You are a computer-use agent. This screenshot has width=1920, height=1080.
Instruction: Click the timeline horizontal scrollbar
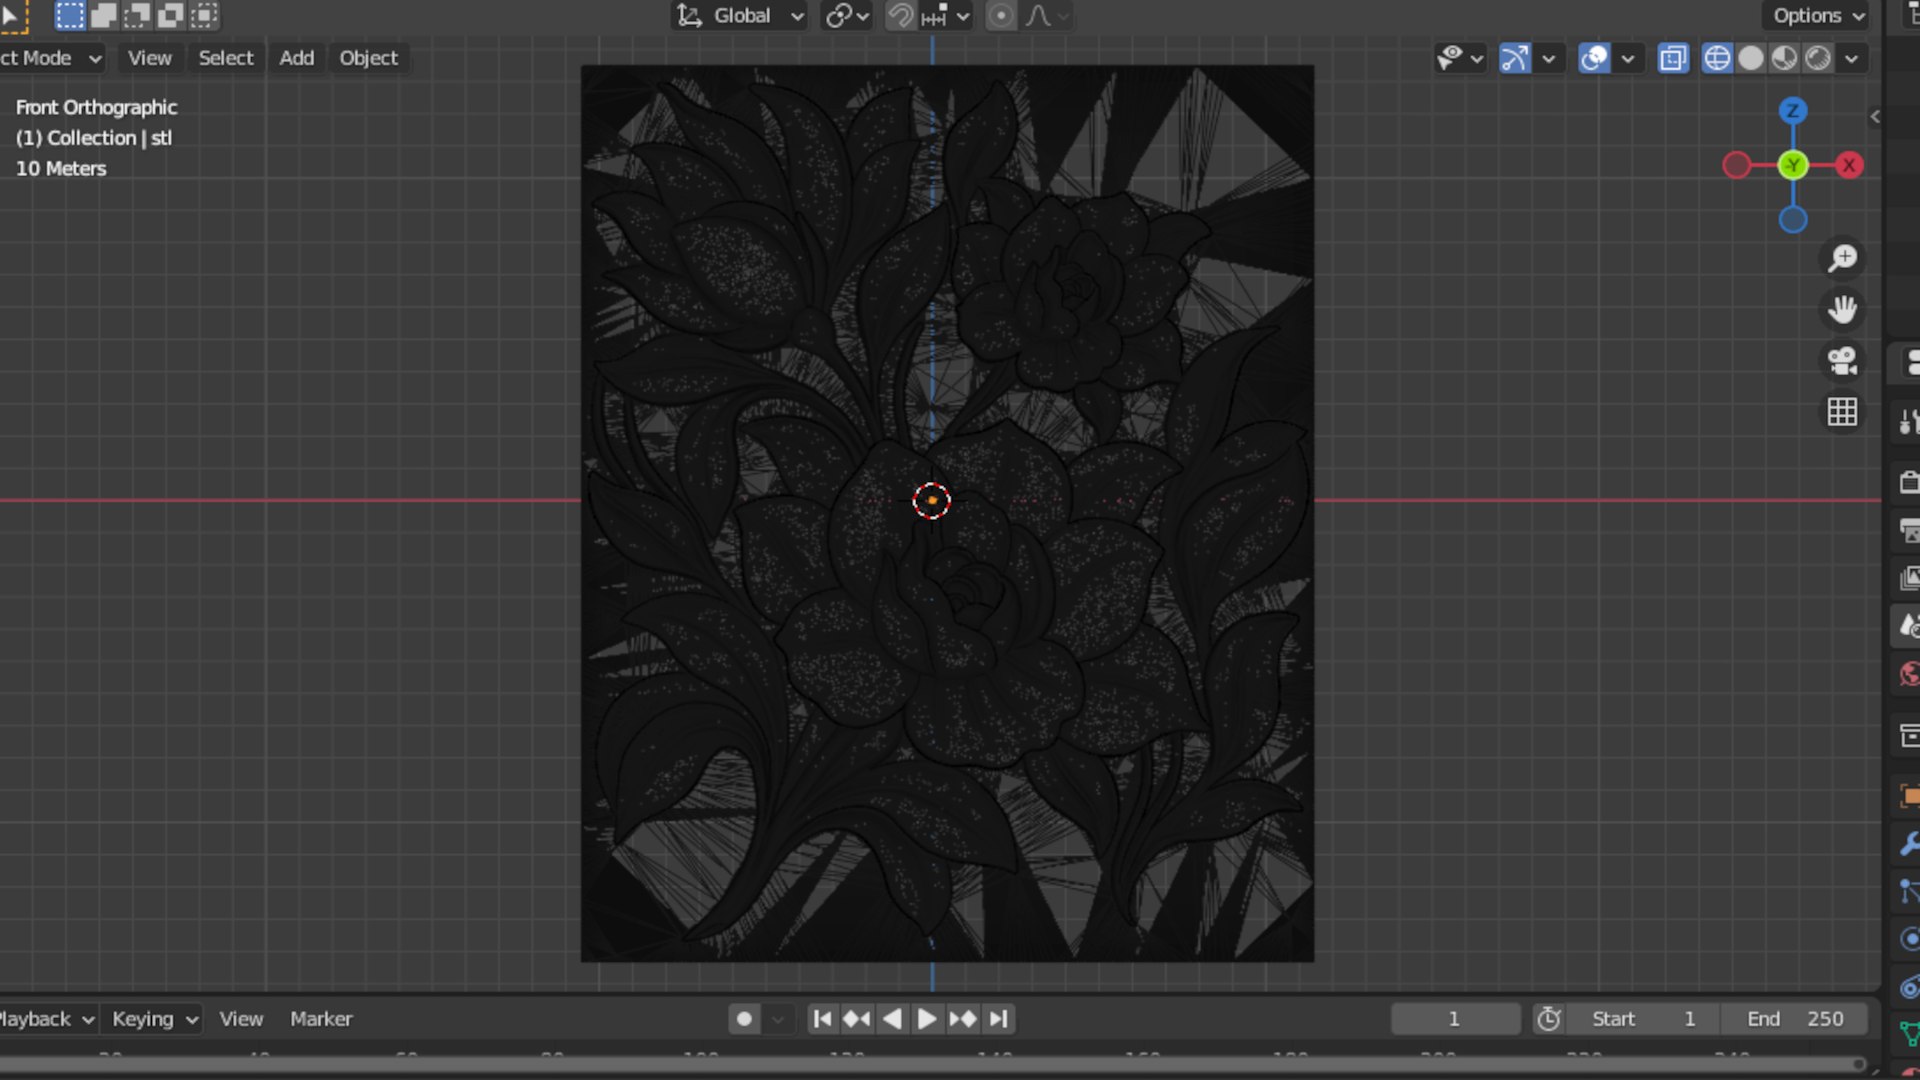(930, 1064)
